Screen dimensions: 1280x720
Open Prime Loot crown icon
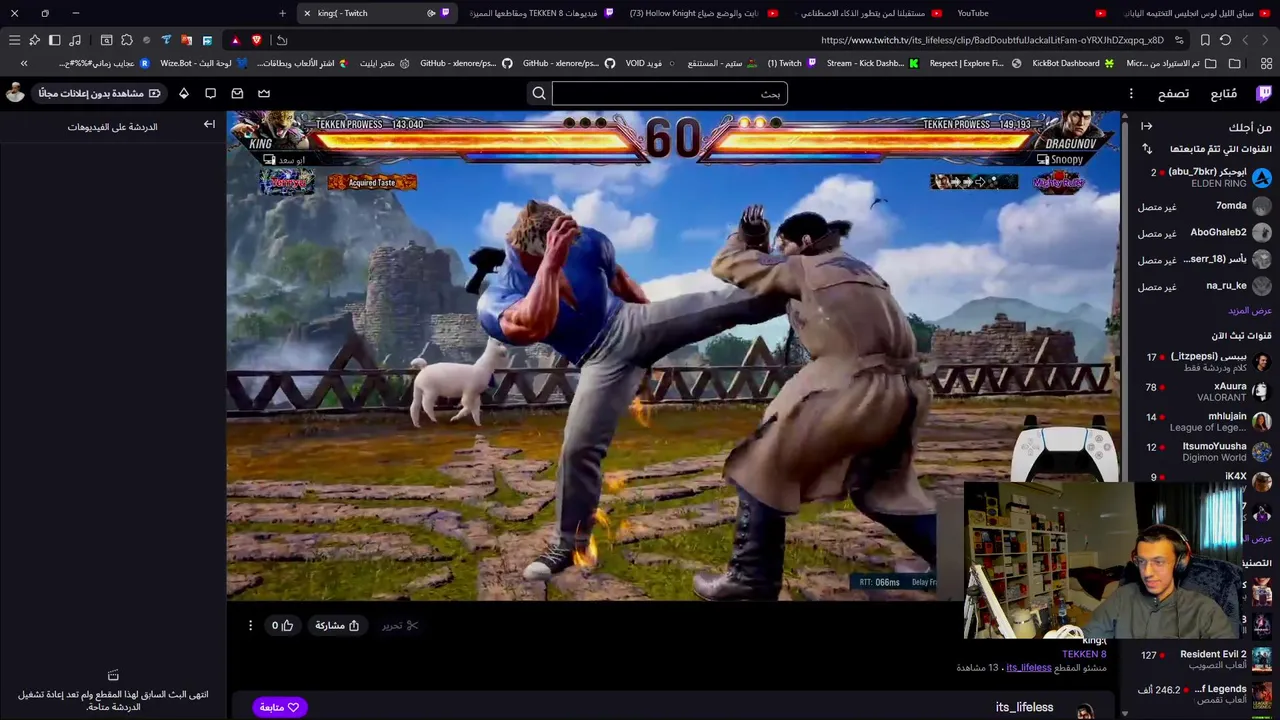coord(264,93)
